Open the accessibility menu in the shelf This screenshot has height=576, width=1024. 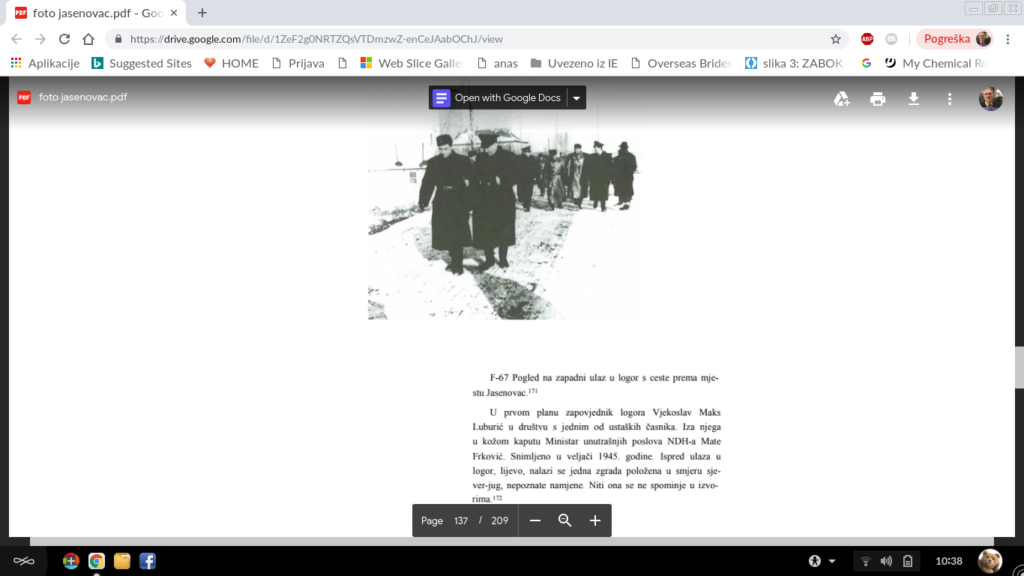pyautogui.click(x=821, y=560)
